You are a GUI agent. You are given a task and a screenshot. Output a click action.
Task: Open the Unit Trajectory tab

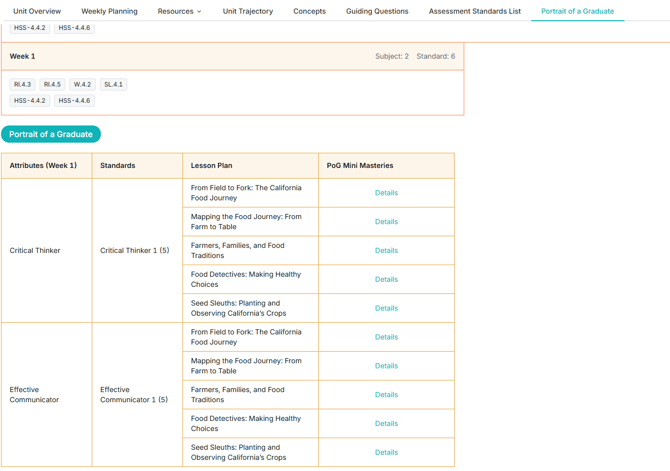tap(247, 11)
